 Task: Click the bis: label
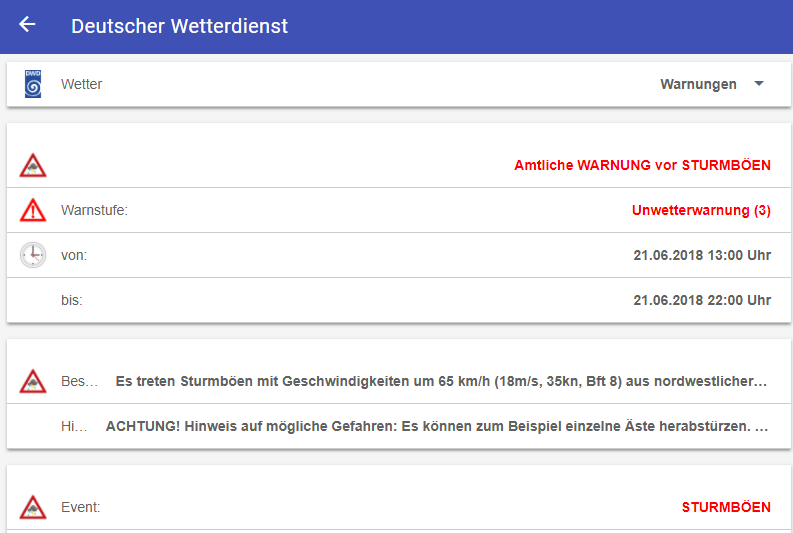(x=72, y=300)
